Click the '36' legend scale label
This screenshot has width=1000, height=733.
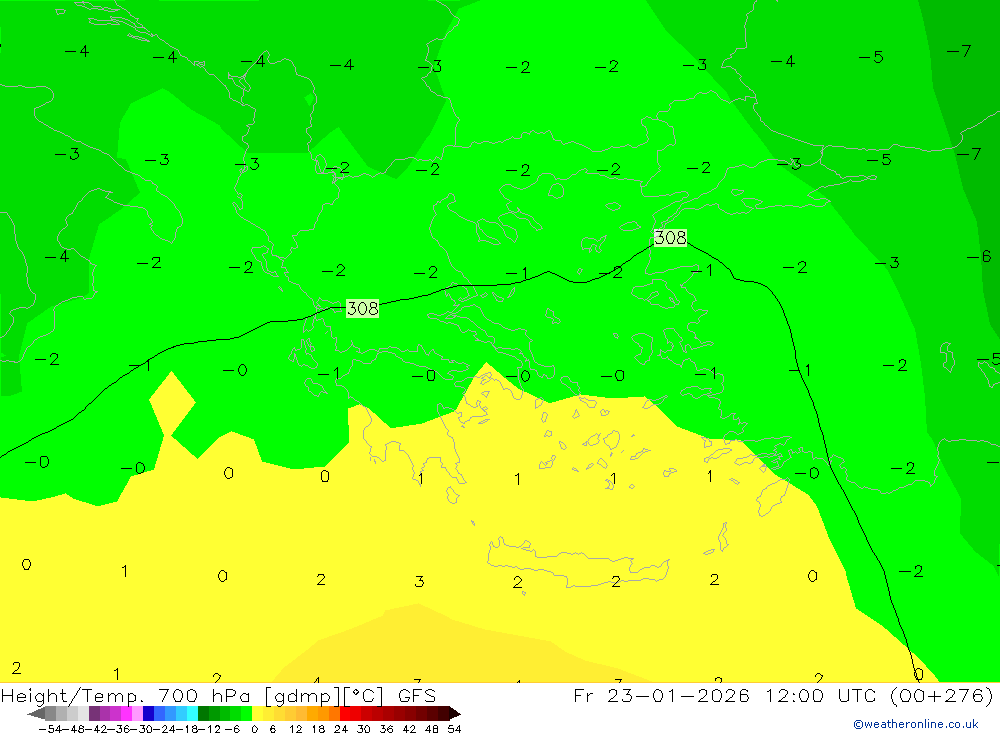click(x=386, y=729)
